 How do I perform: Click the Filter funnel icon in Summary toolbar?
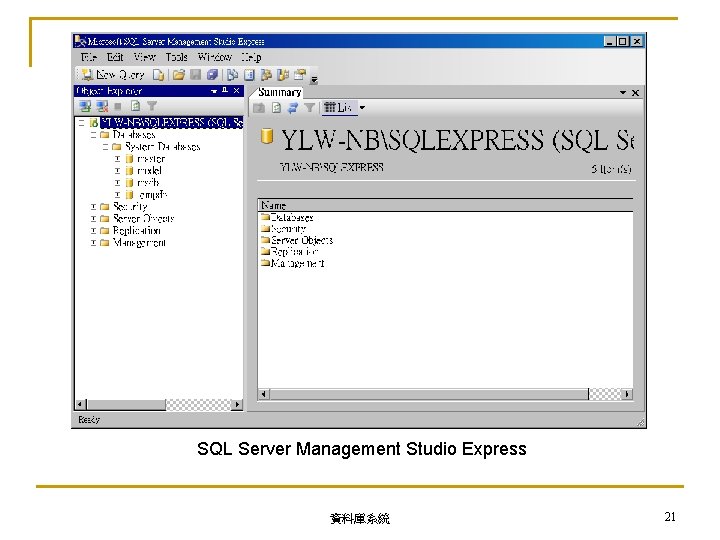[309, 108]
